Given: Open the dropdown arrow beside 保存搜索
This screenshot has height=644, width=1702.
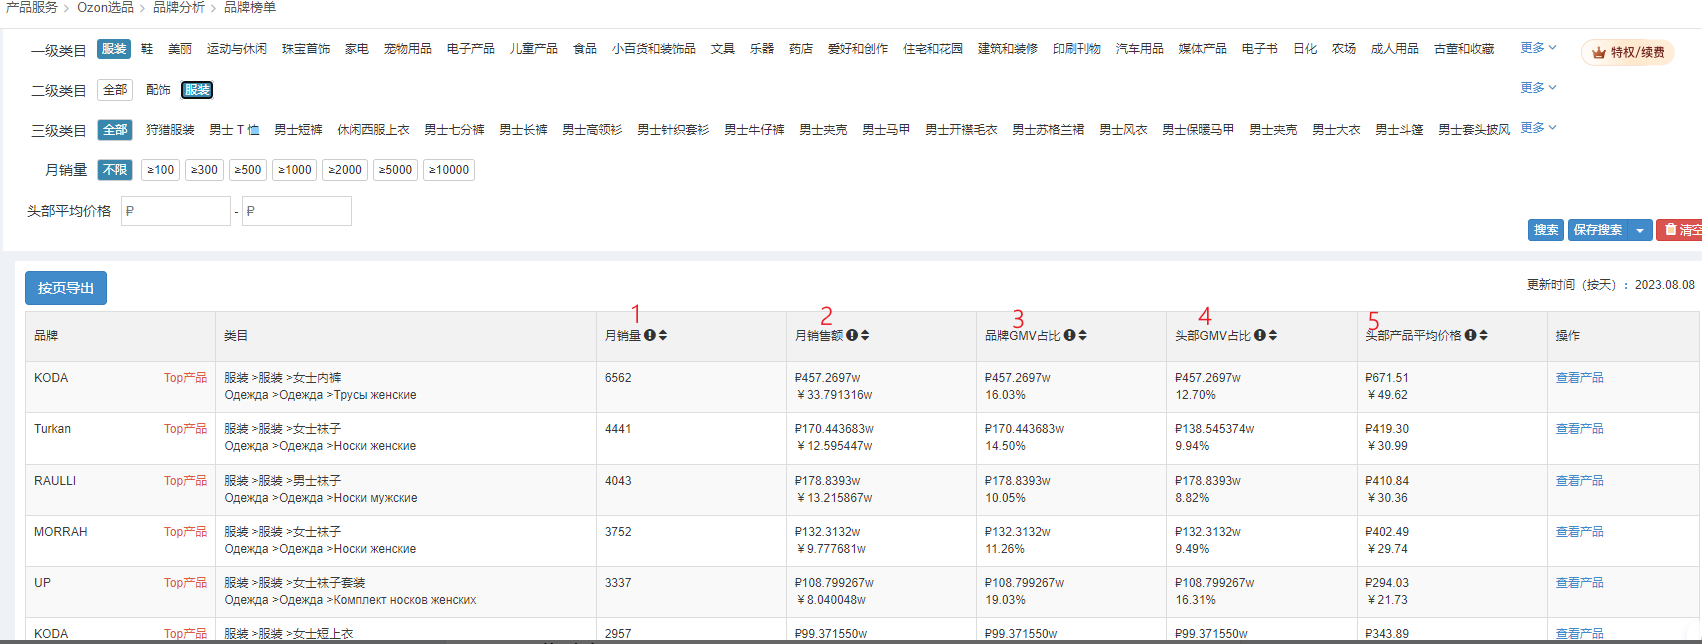Looking at the screenshot, I should coord(1640,230).
